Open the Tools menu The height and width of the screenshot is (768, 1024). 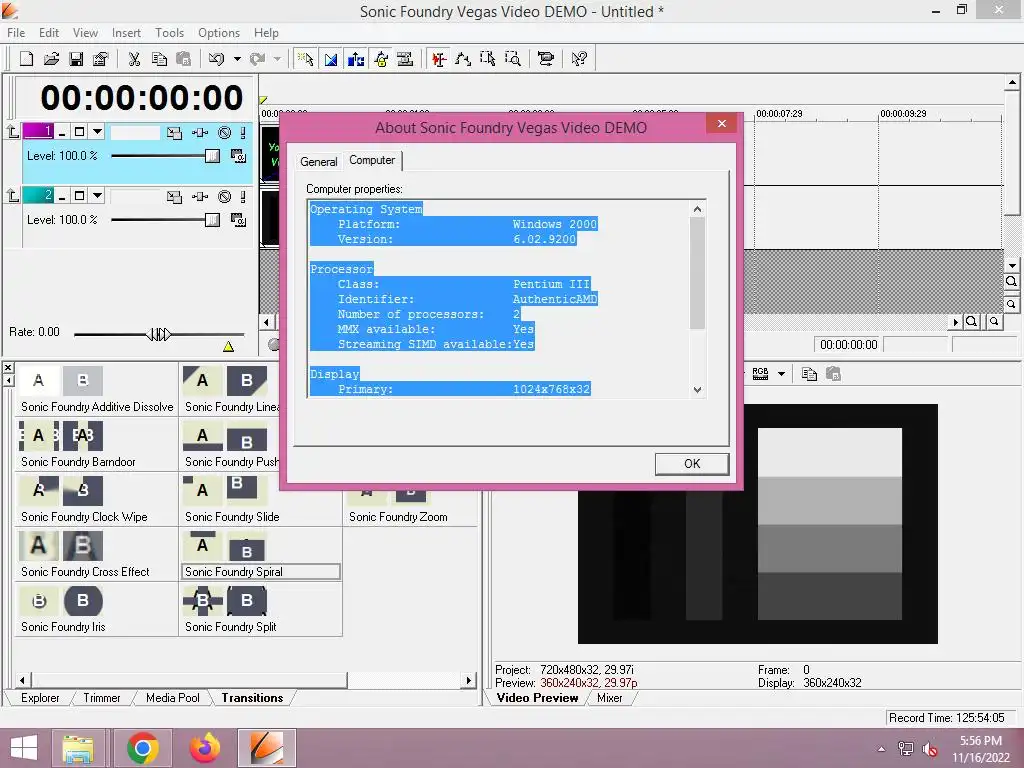(x=169, y=33)
